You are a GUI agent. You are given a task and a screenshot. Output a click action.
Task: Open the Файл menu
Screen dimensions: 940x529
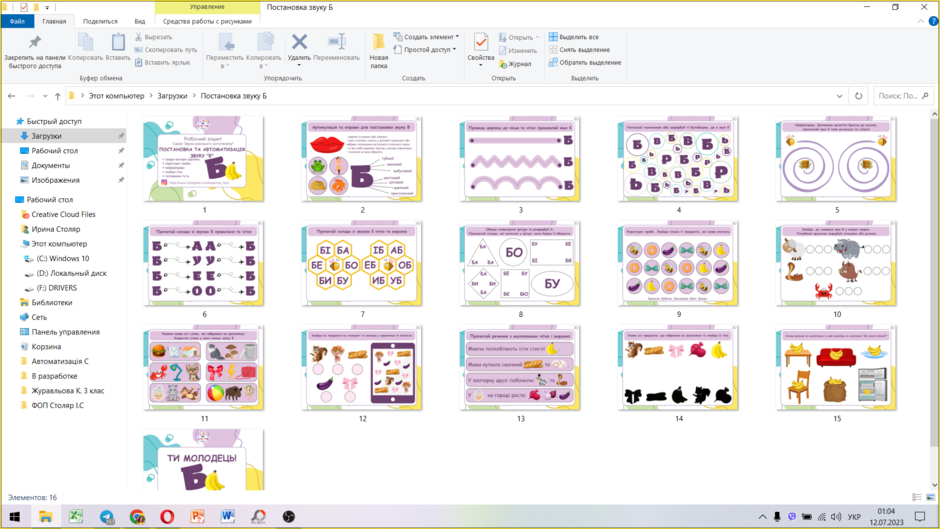click(x=17, y=21)
